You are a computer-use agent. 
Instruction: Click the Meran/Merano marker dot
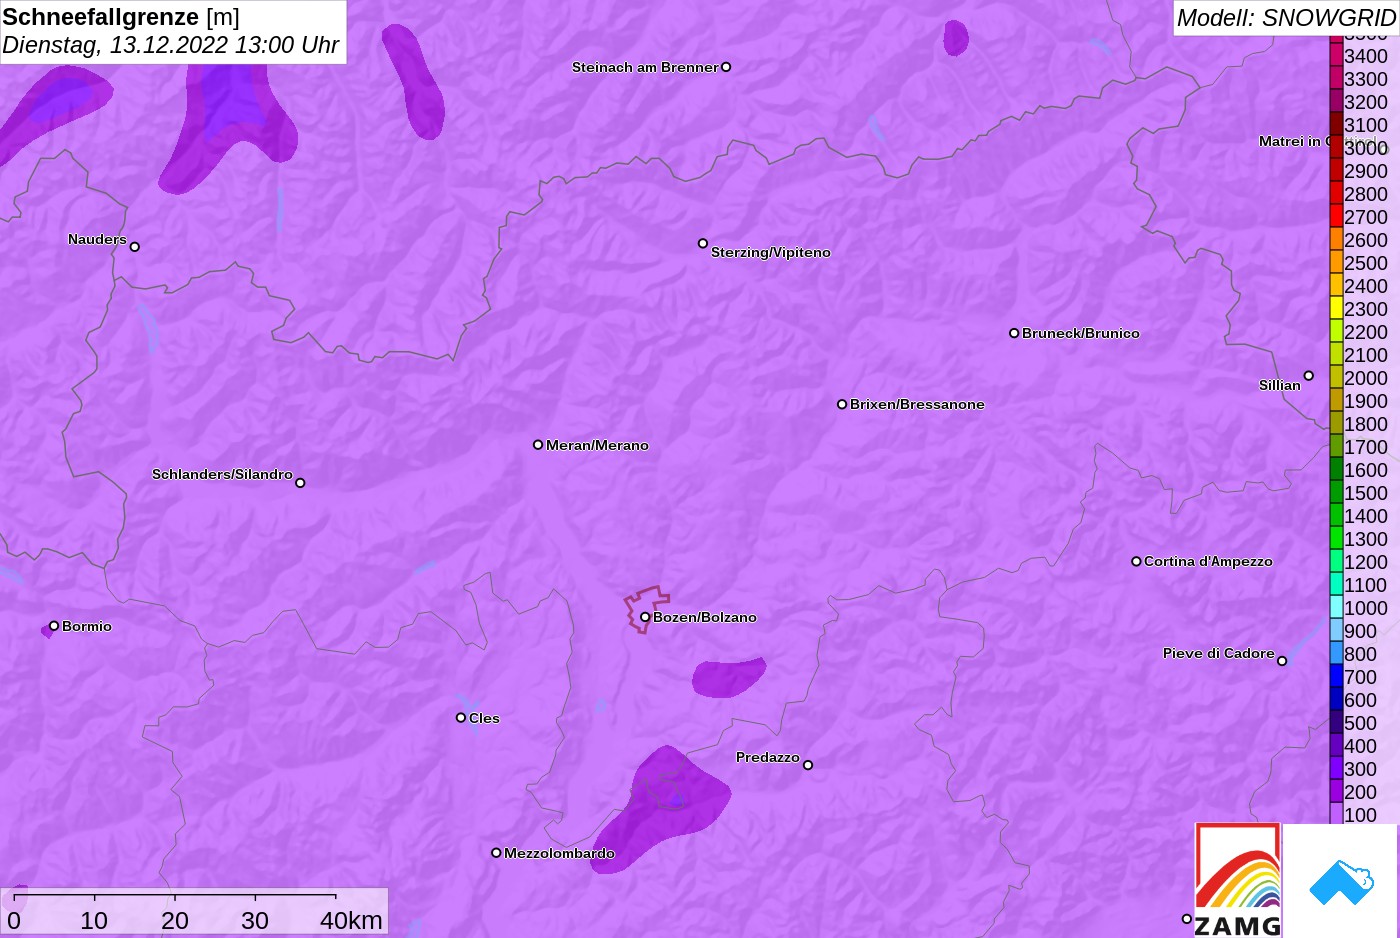[538, 444]
